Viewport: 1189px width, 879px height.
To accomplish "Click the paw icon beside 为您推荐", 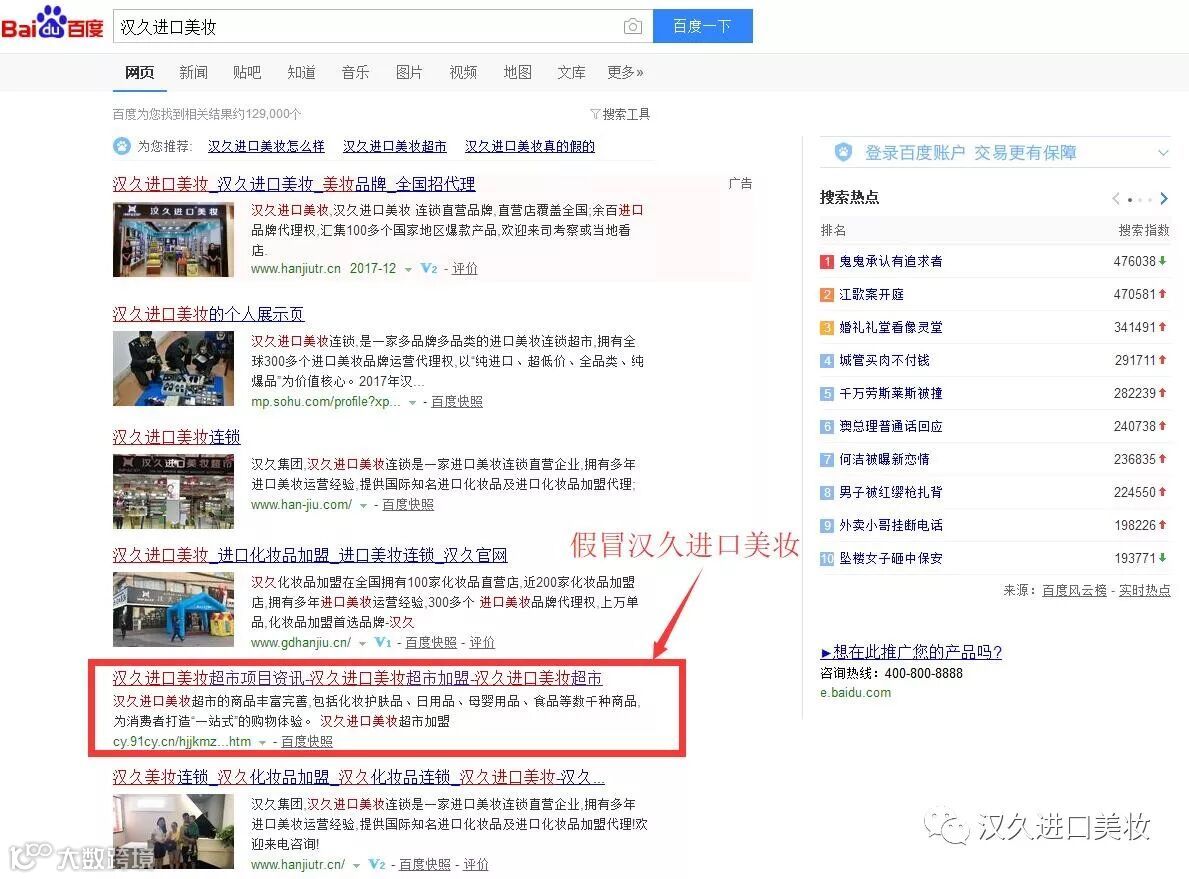I will point(121,146).
